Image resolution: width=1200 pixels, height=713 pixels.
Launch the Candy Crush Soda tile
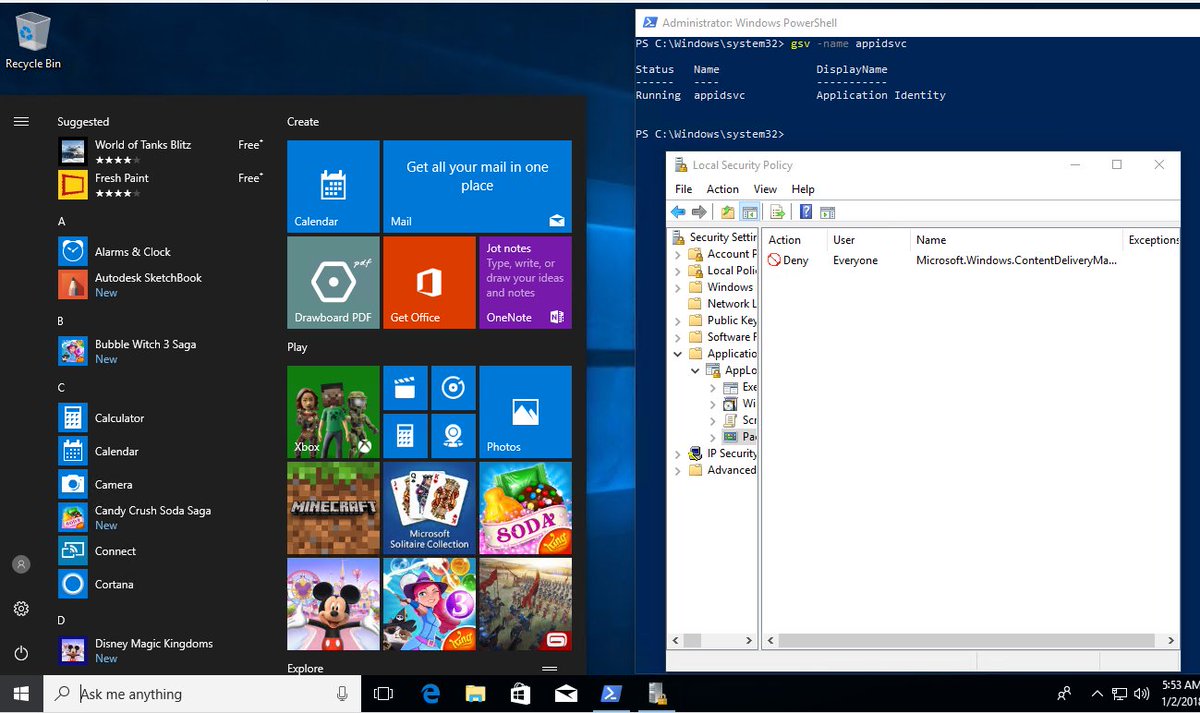pyautogui.click(x=525, y=508)
